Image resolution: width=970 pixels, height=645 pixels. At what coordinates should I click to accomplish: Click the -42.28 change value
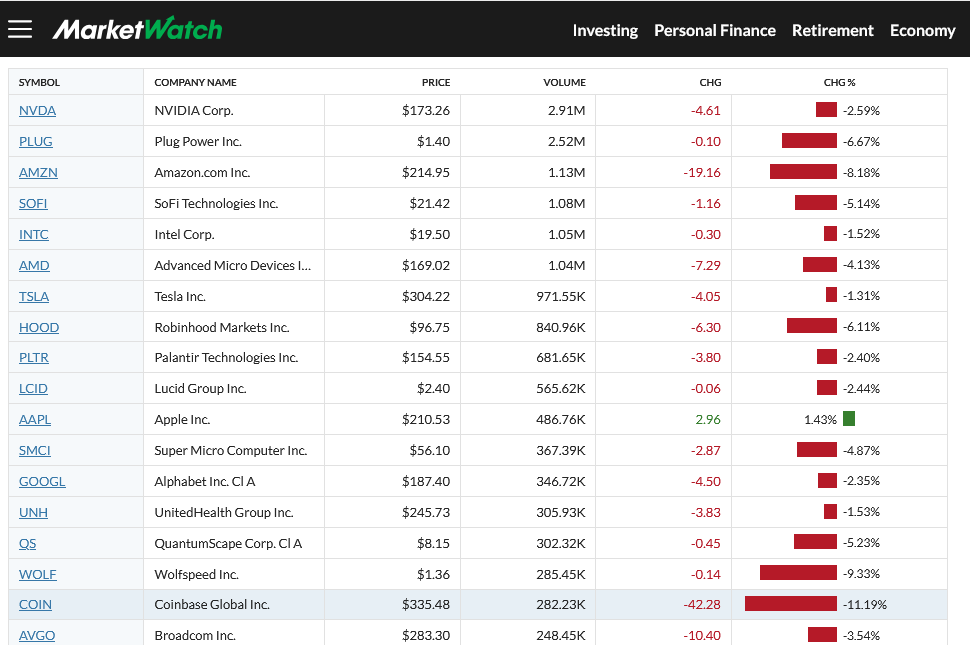tap(702, 604)
